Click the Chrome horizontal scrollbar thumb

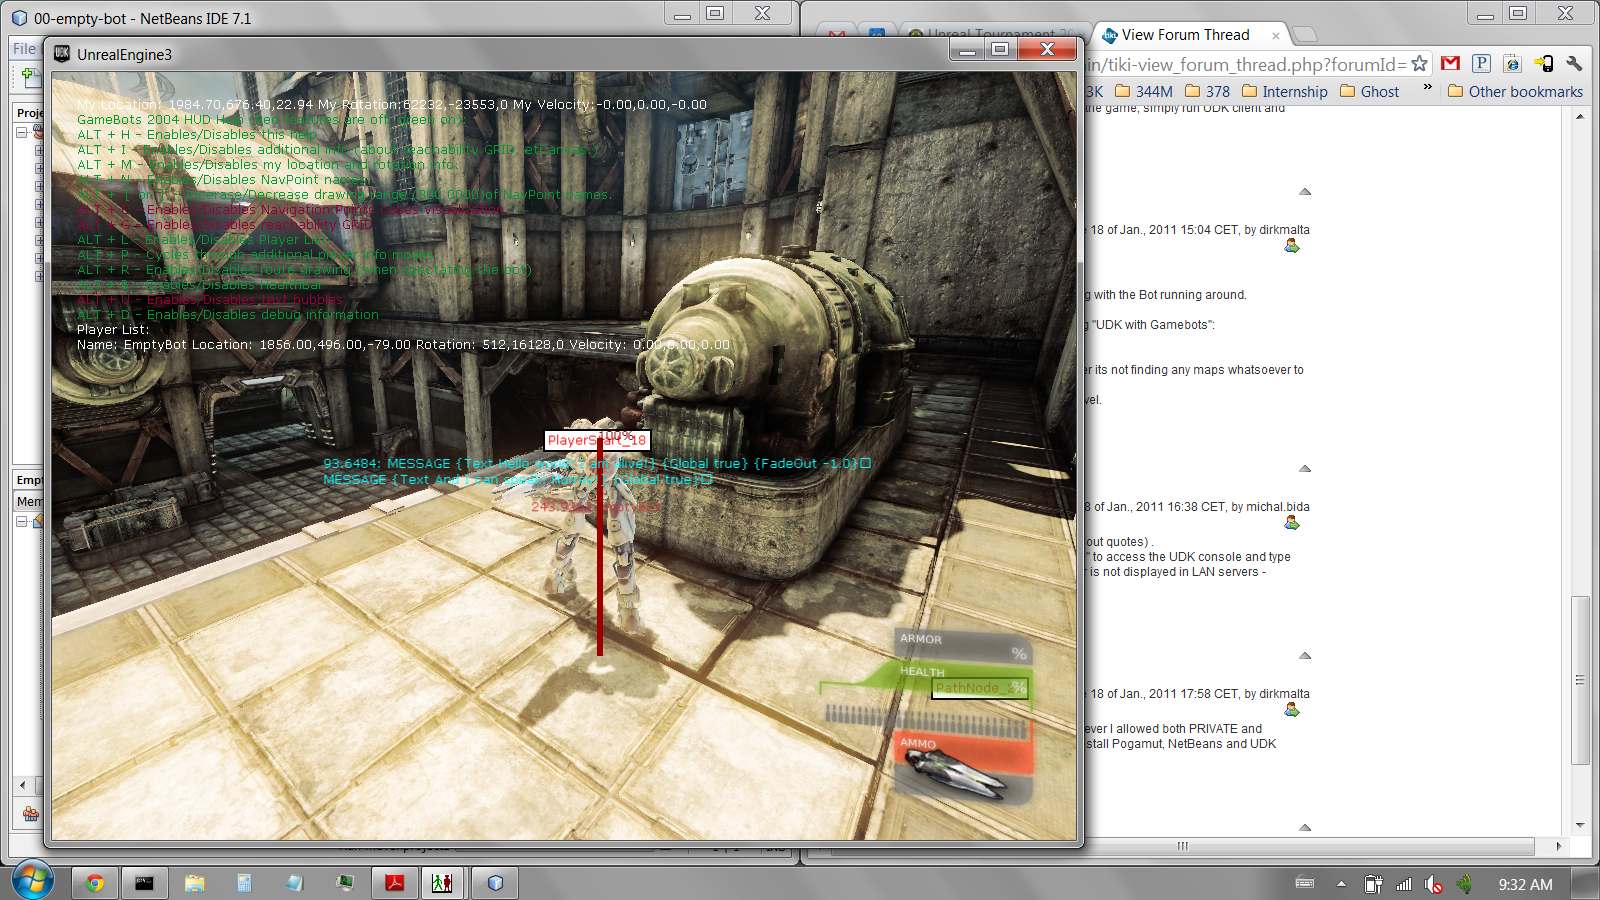[x=1183, y=846]
